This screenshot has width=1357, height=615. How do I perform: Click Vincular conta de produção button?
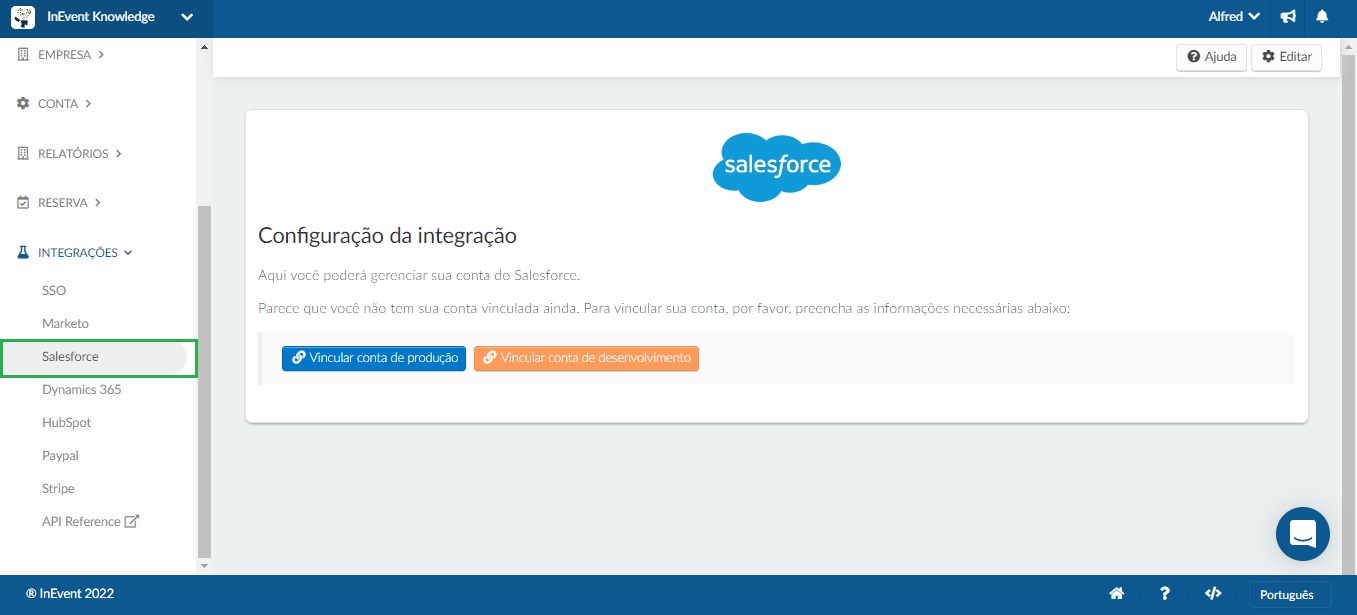click(374, 358)
